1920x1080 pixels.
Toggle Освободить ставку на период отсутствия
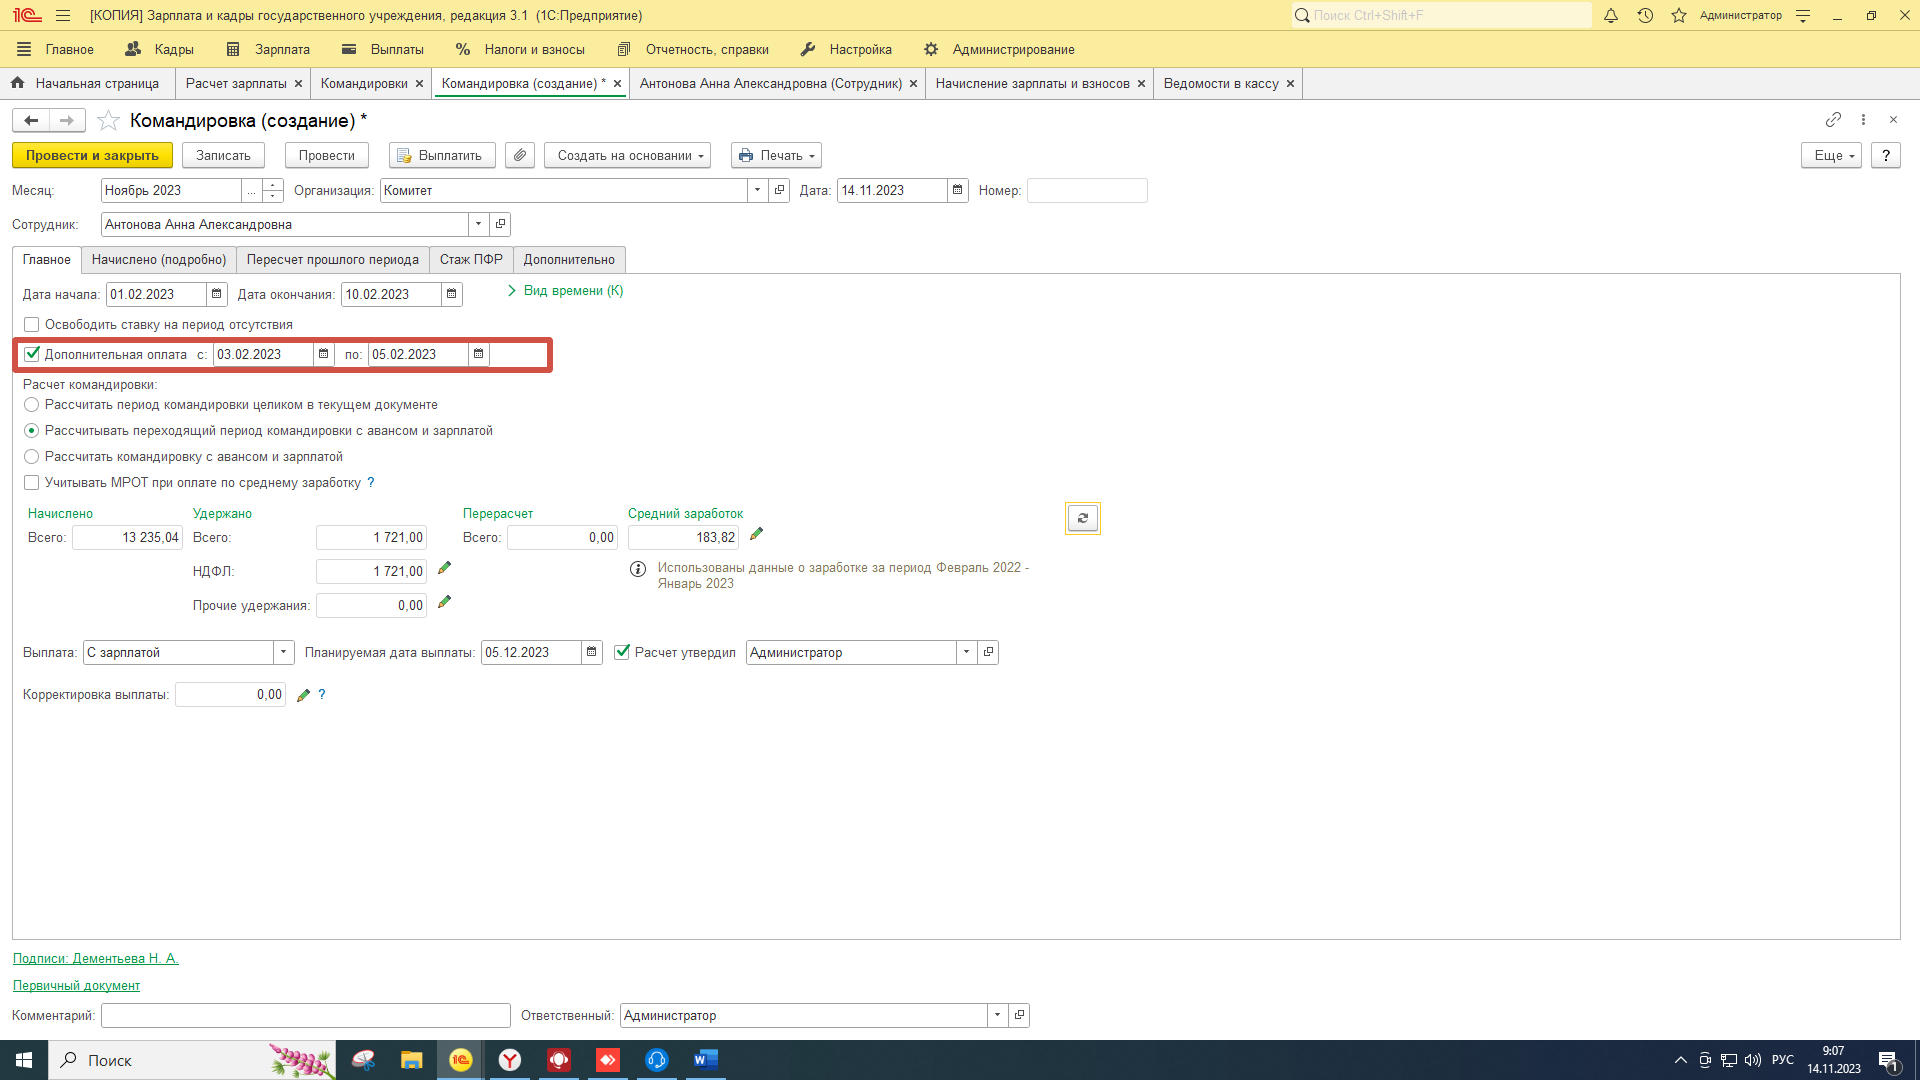[x=32, y=325]
